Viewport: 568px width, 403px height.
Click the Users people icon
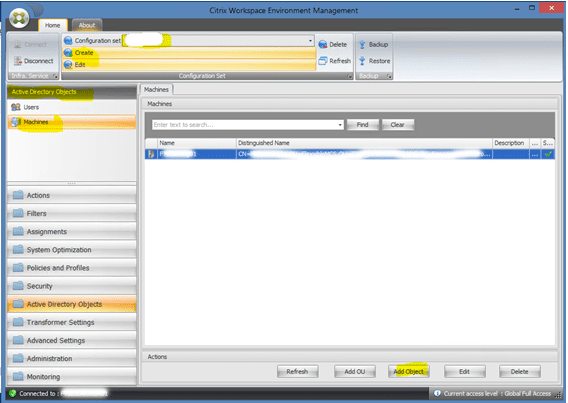[16, 107]
